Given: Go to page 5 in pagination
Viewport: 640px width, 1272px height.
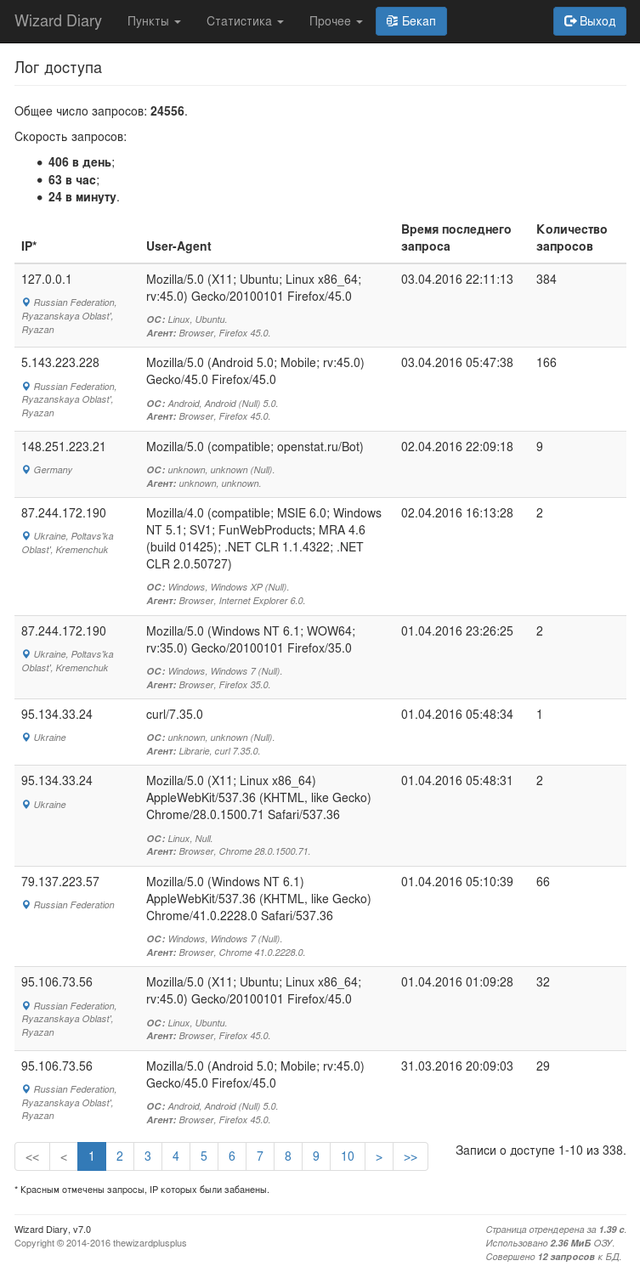Looking at the screenshot, I should pyautogui.click(x=203, y=1156).
